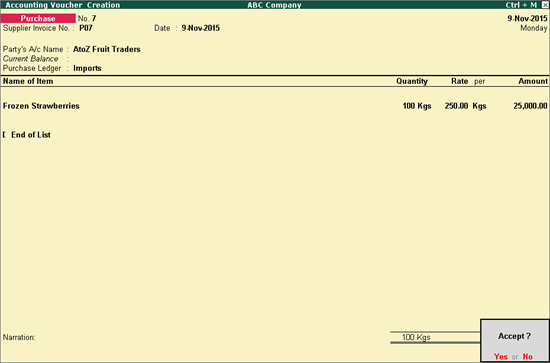This screenshot has height=363, width=550.
Task: Edit the Supplier Invoice No. field P07
Action: coord(86,28)
